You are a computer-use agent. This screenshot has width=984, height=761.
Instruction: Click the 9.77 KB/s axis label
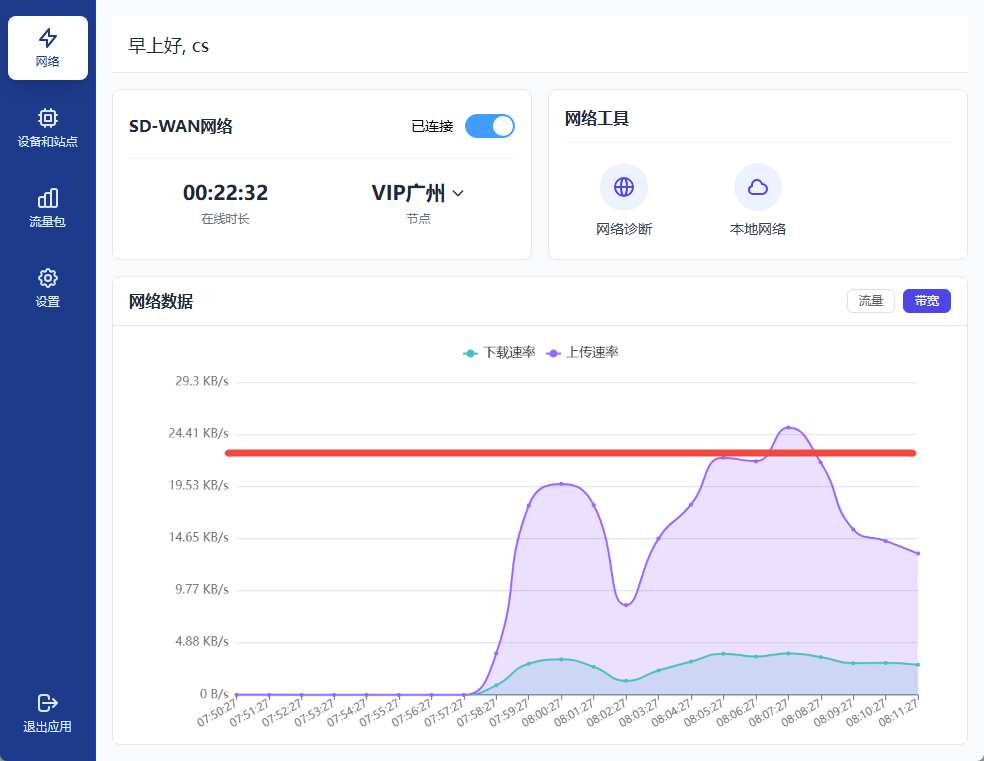(x=201, y=590)
